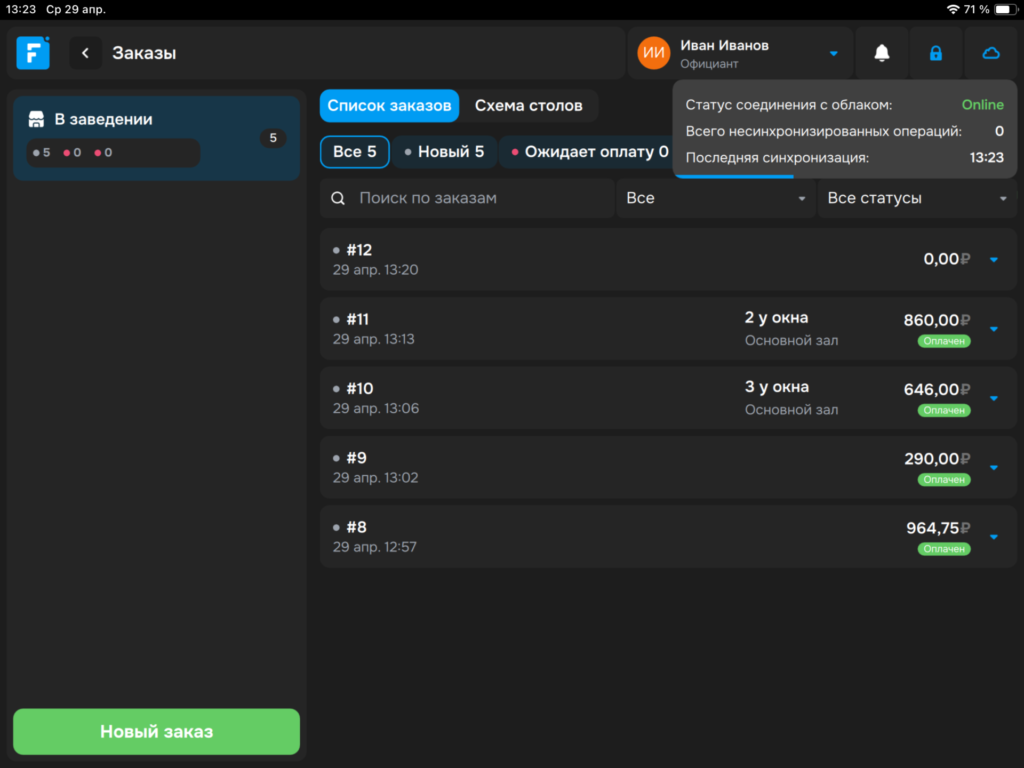Expand order #10 details arrow
This screenshot has width=1024, height=768.
(x=994, y=398)
